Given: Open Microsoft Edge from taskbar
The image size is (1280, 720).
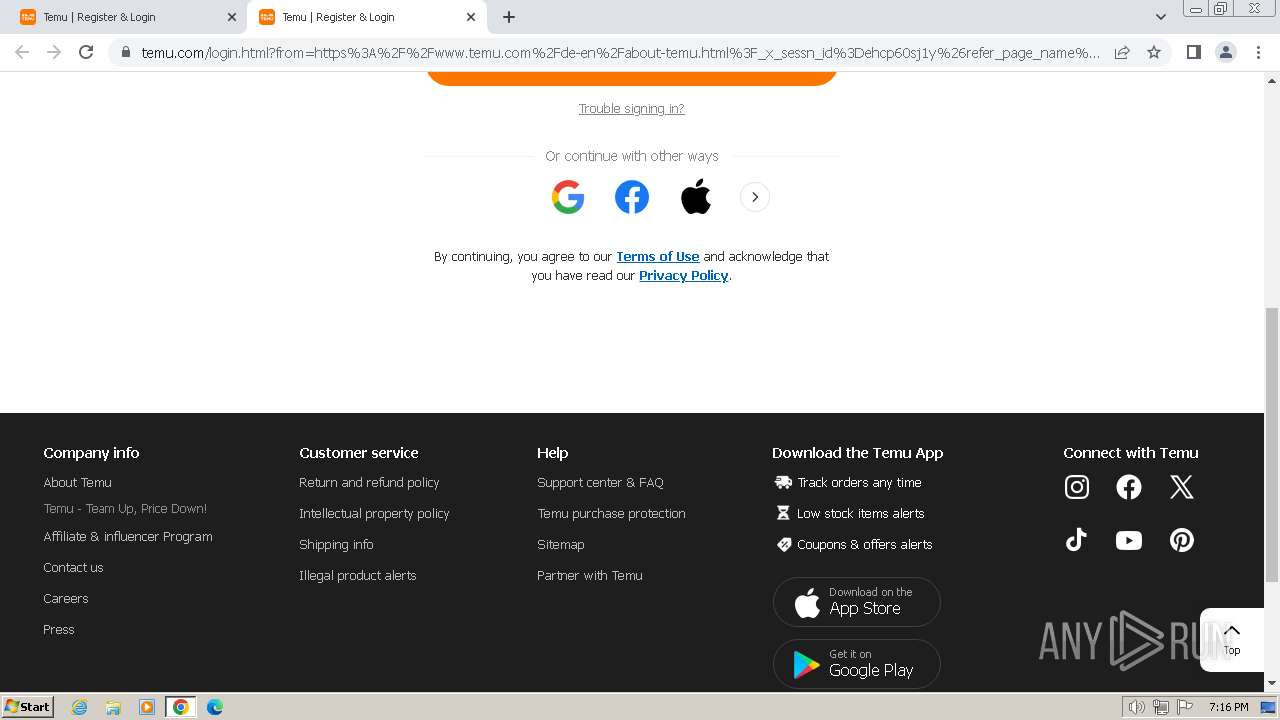Looking at the screenshot, I should point(214,707).
